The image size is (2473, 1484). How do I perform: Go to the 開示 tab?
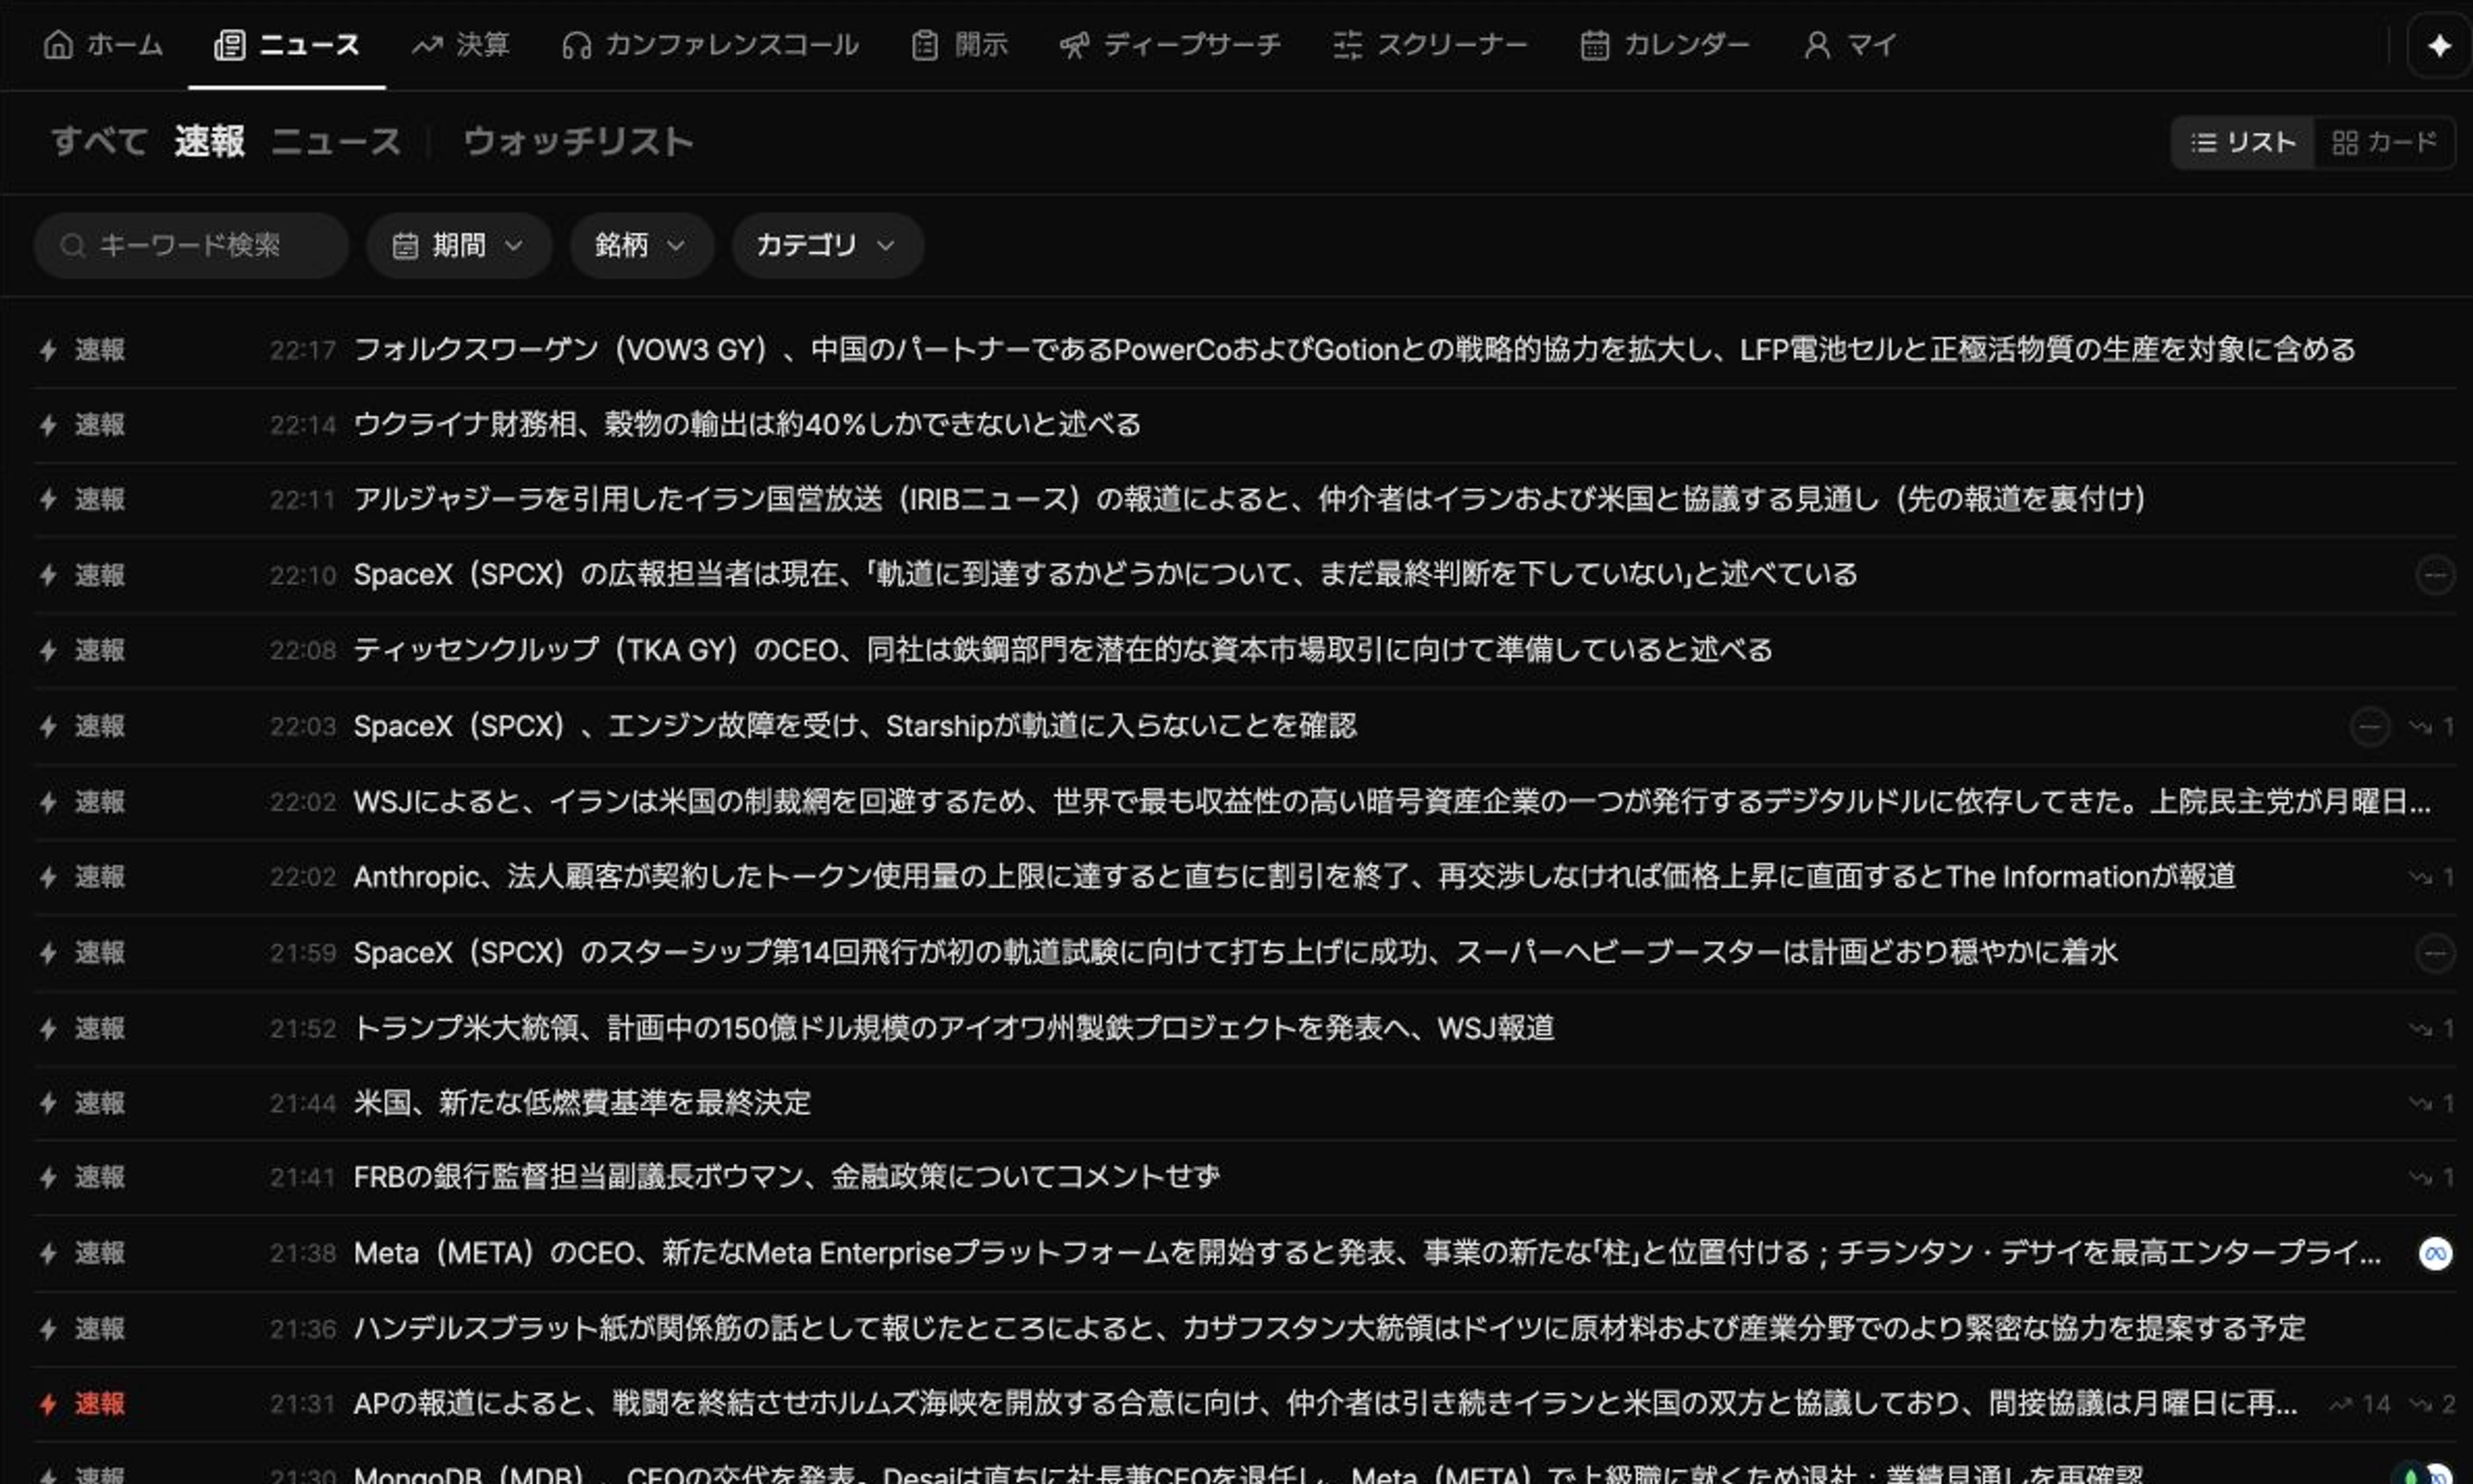960,45
